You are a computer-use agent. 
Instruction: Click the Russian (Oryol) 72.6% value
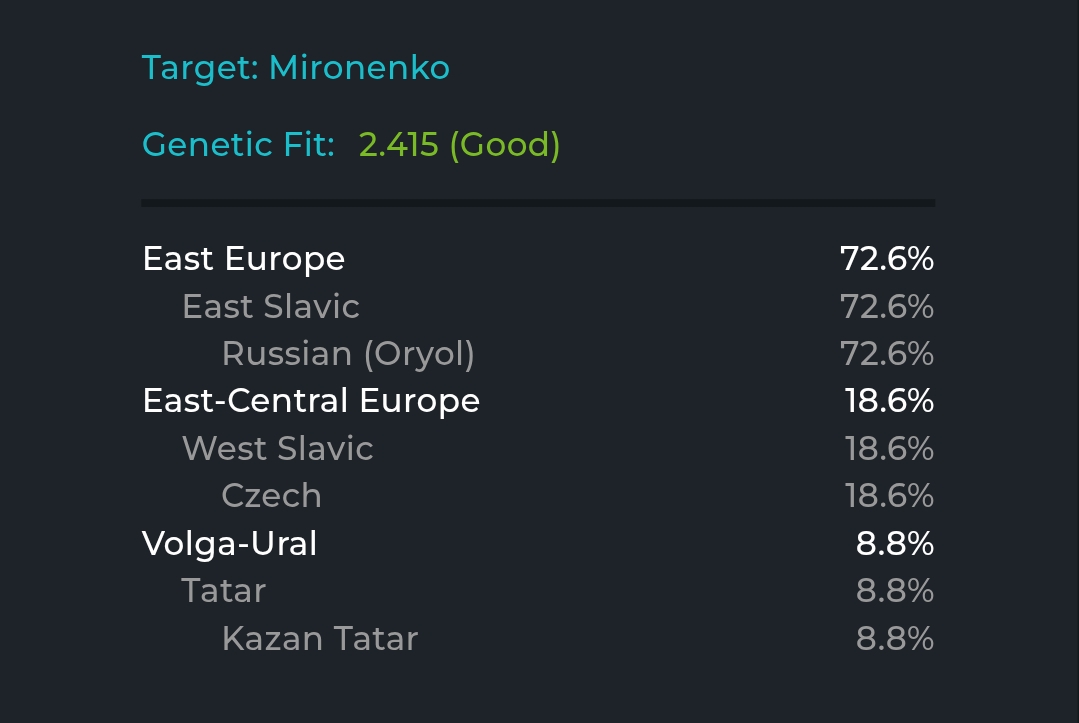tap(887, 354)
